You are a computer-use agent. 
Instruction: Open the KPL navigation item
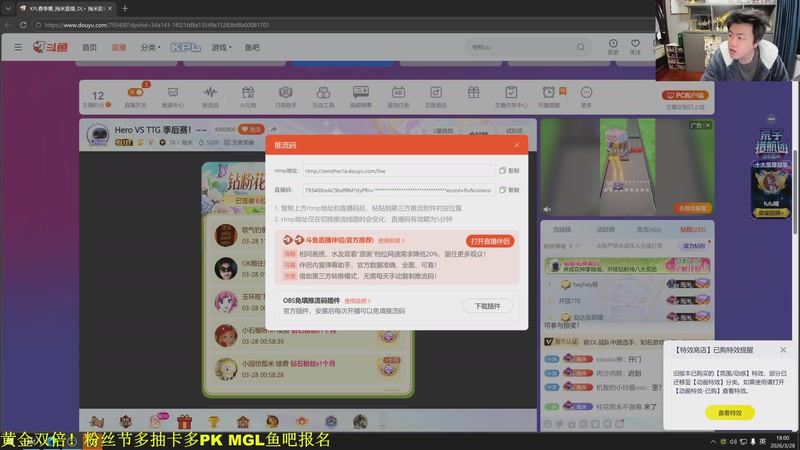pos(185,47)
